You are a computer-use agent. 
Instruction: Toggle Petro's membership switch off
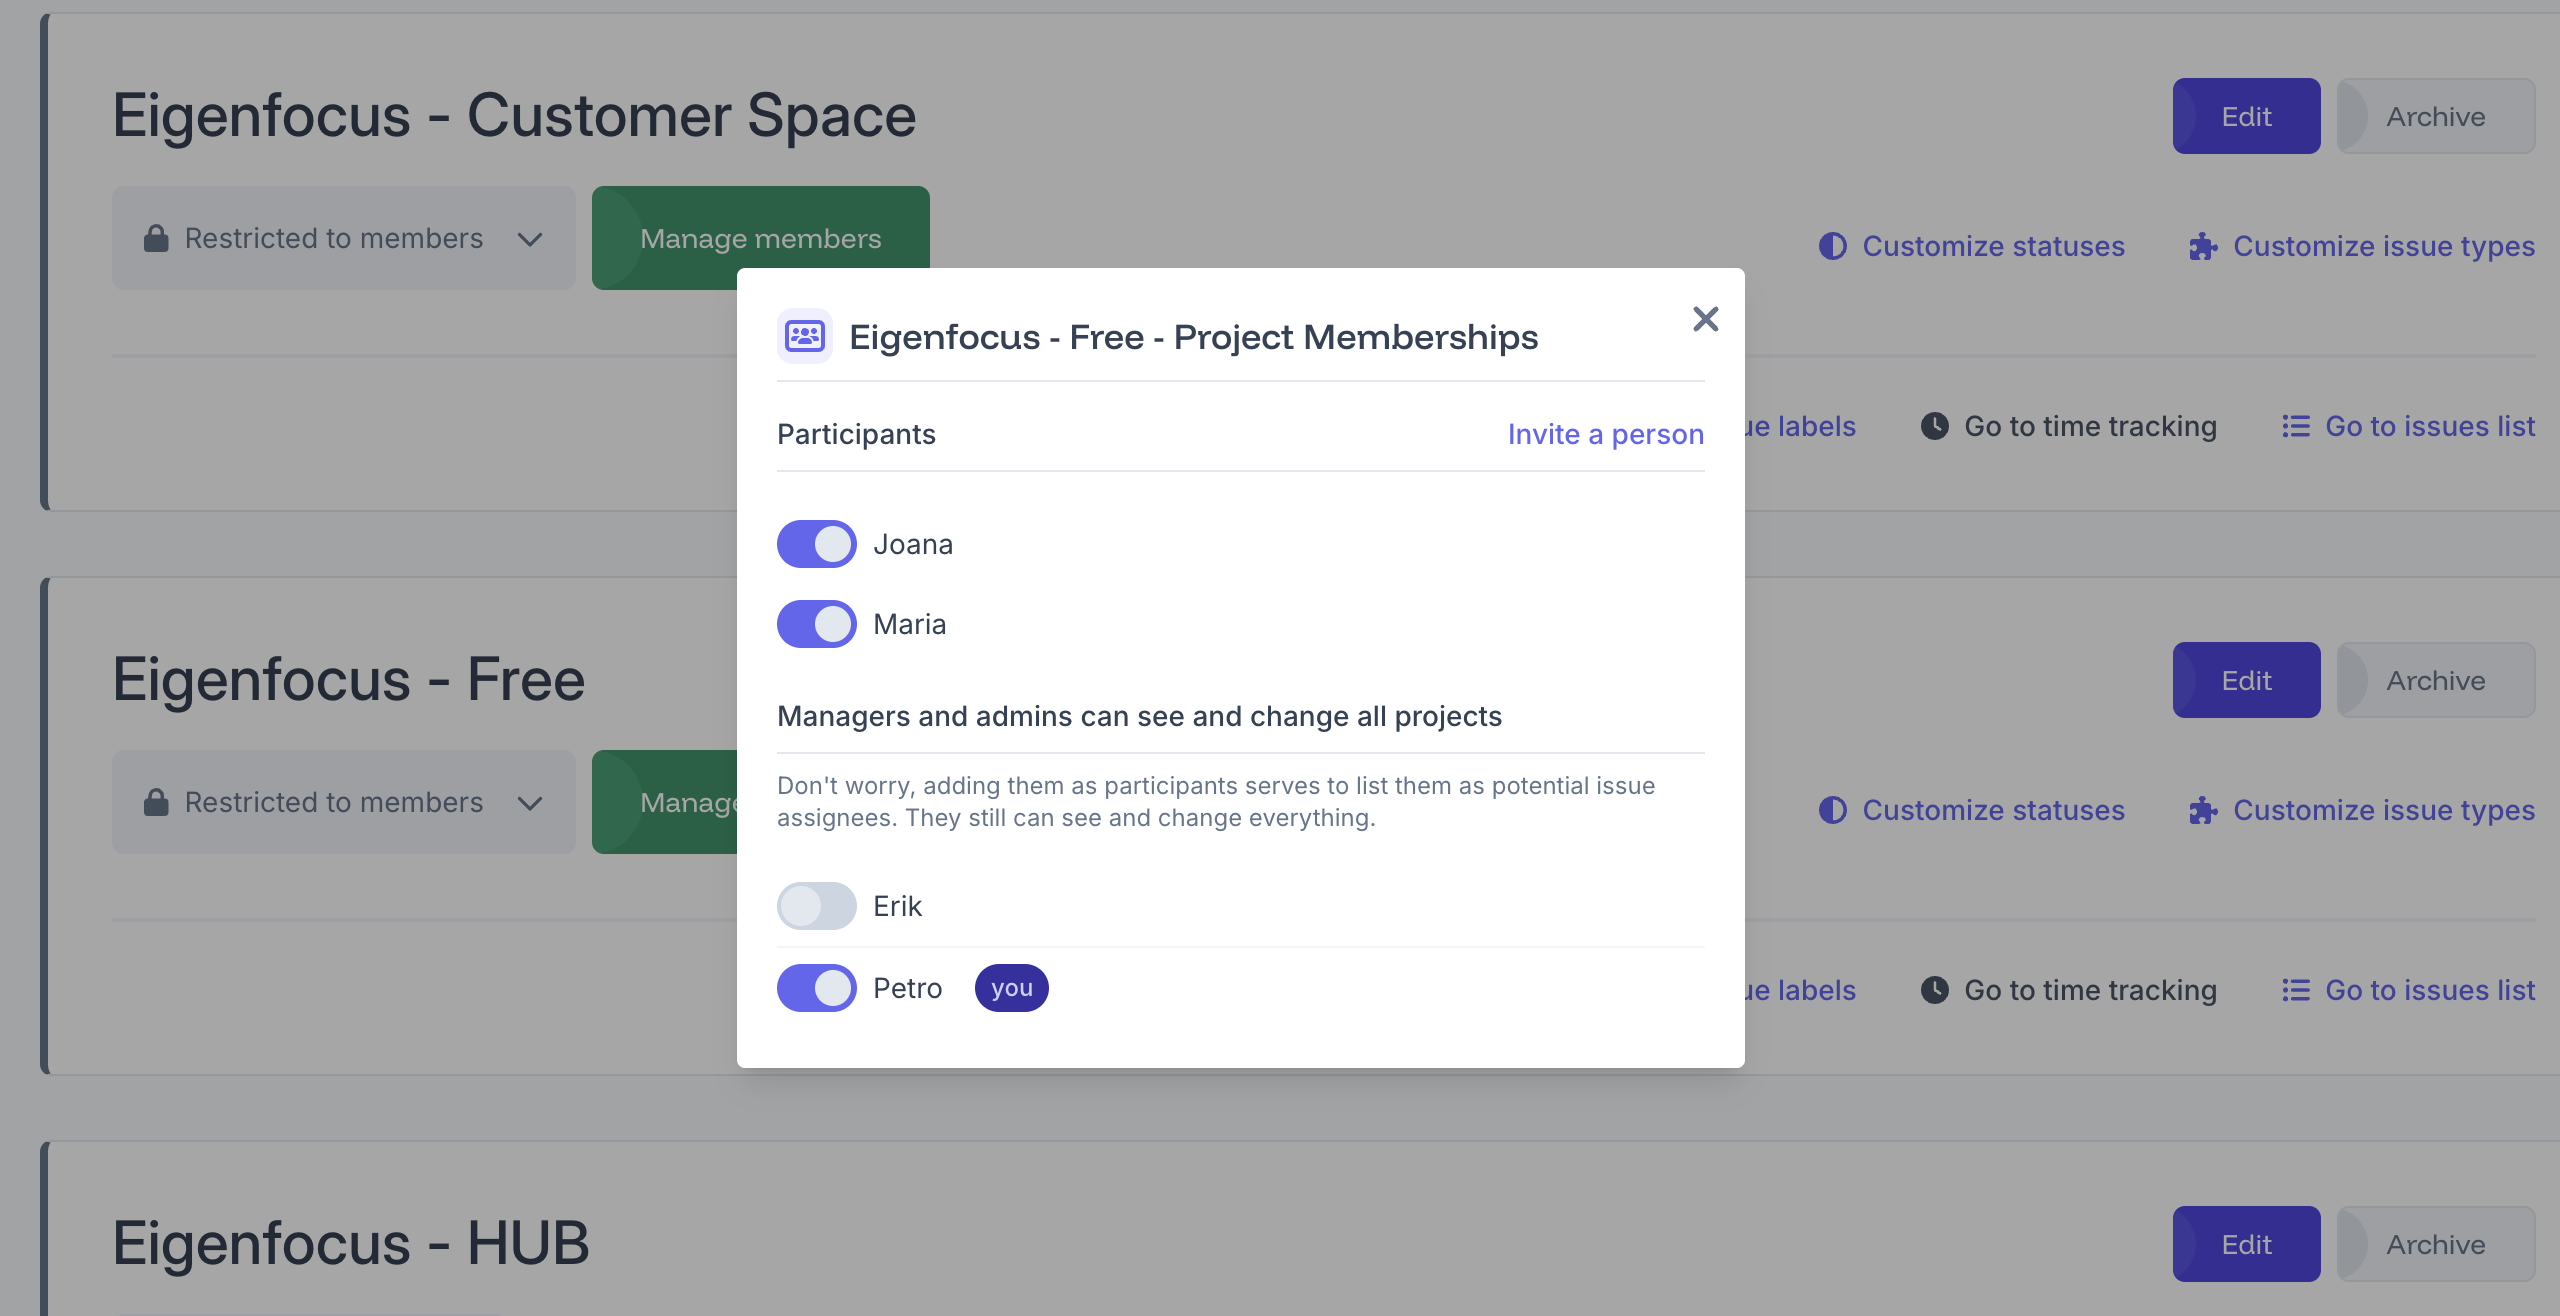pos(817,988)
